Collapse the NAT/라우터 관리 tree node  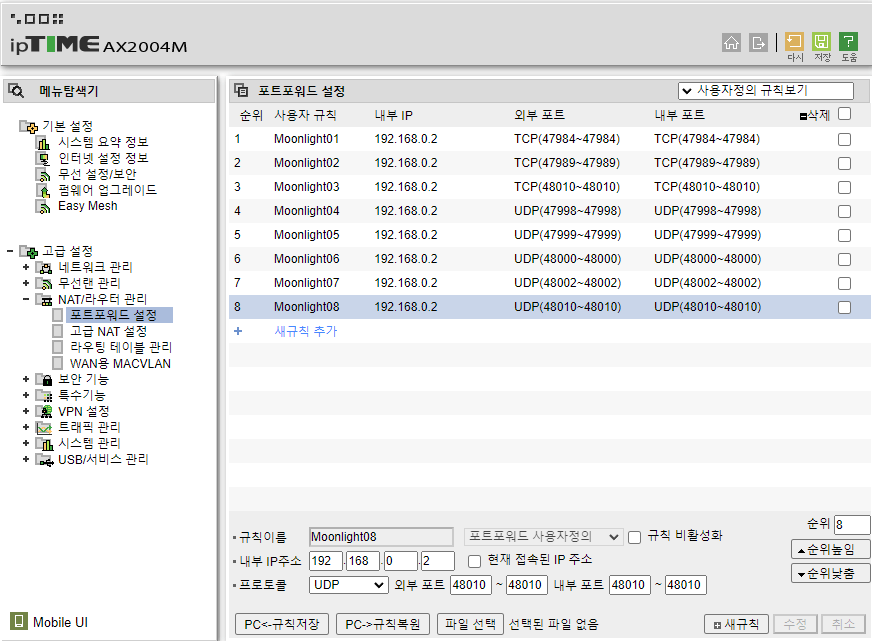26,300
